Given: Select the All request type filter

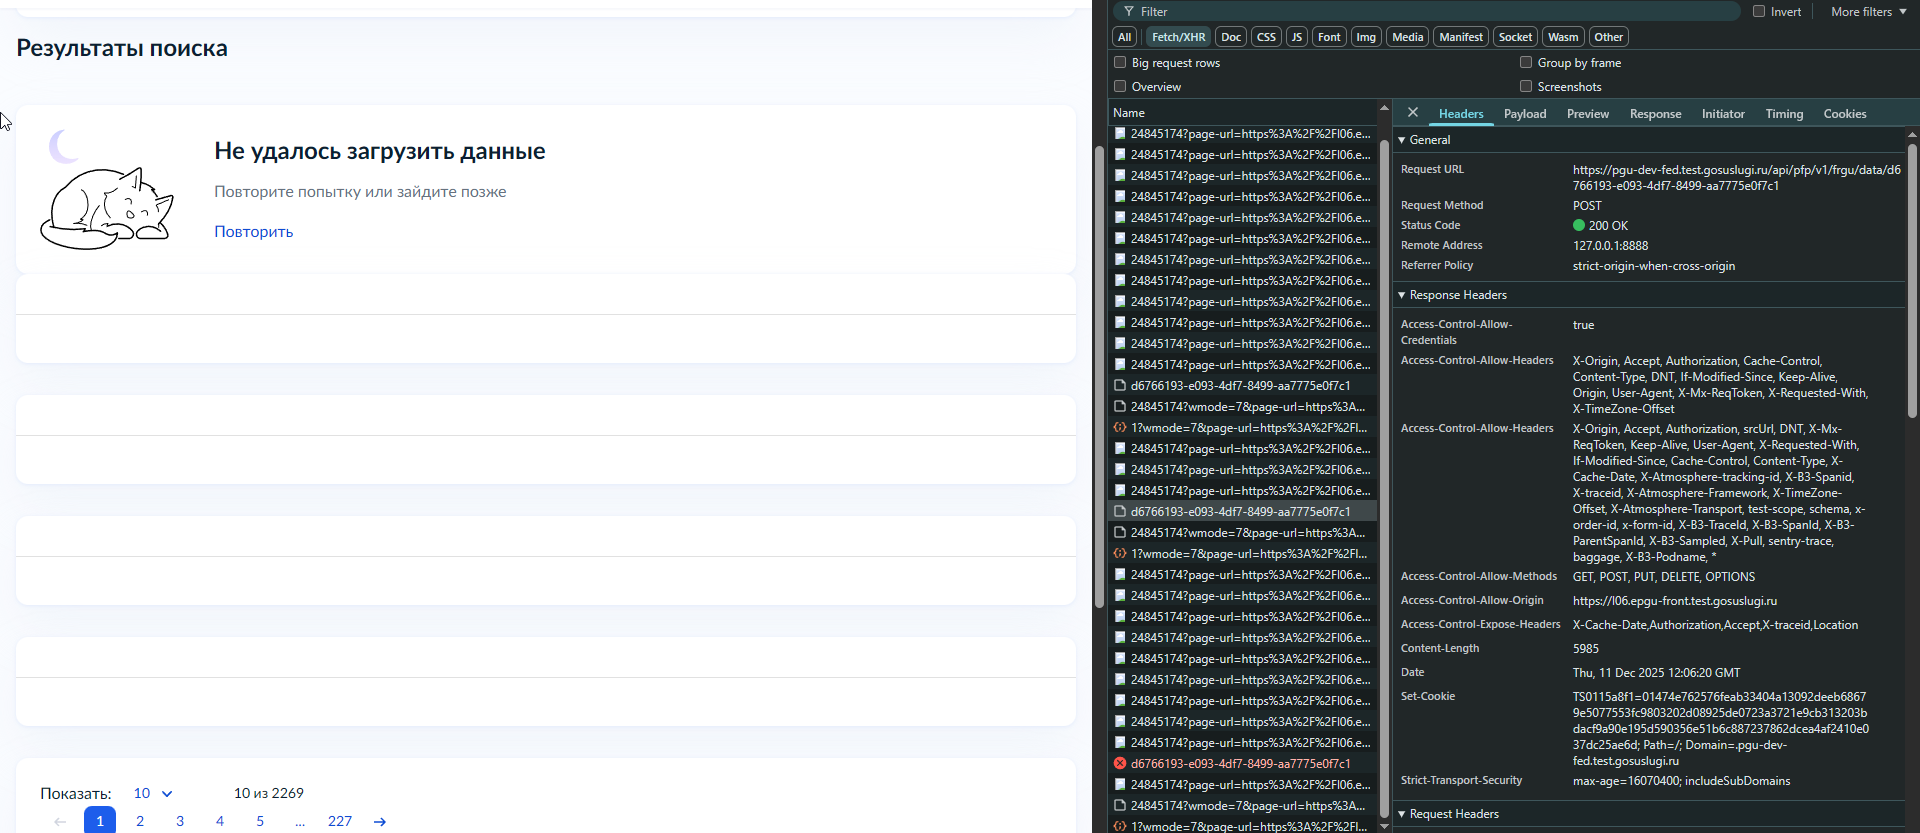Looking at the screenshot, I should (x=1125, y=37).
